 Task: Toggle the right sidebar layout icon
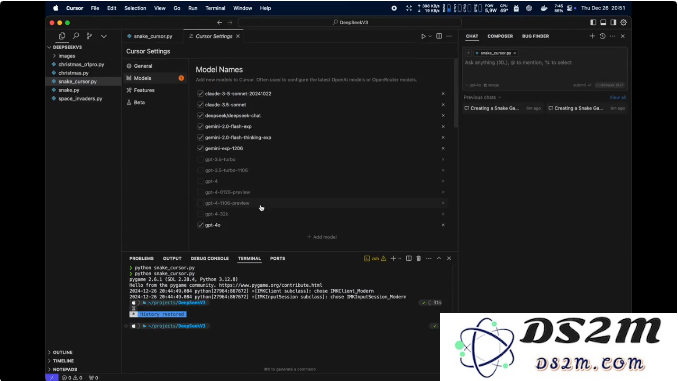(613, 22)
